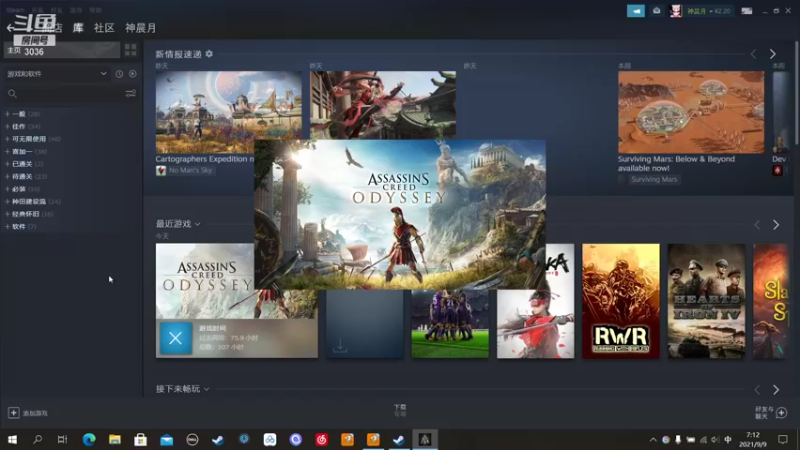Image resolution: width=800 pixels, height=450 pixels.
Task: Expand the 种田建设流 collection
Action: click(x=7, y=202)
